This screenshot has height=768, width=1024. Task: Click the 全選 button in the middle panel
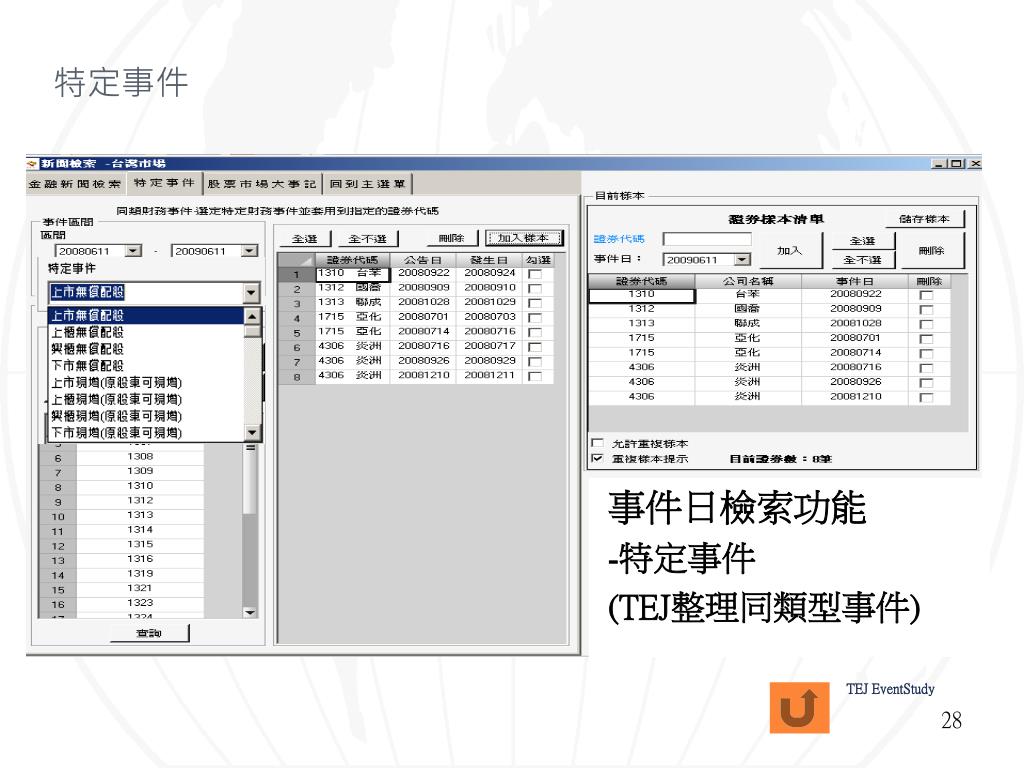304,239
